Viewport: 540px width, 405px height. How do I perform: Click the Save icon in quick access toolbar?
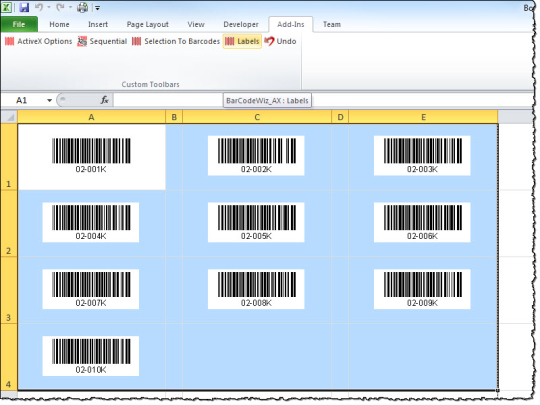[x=24, y=7]
